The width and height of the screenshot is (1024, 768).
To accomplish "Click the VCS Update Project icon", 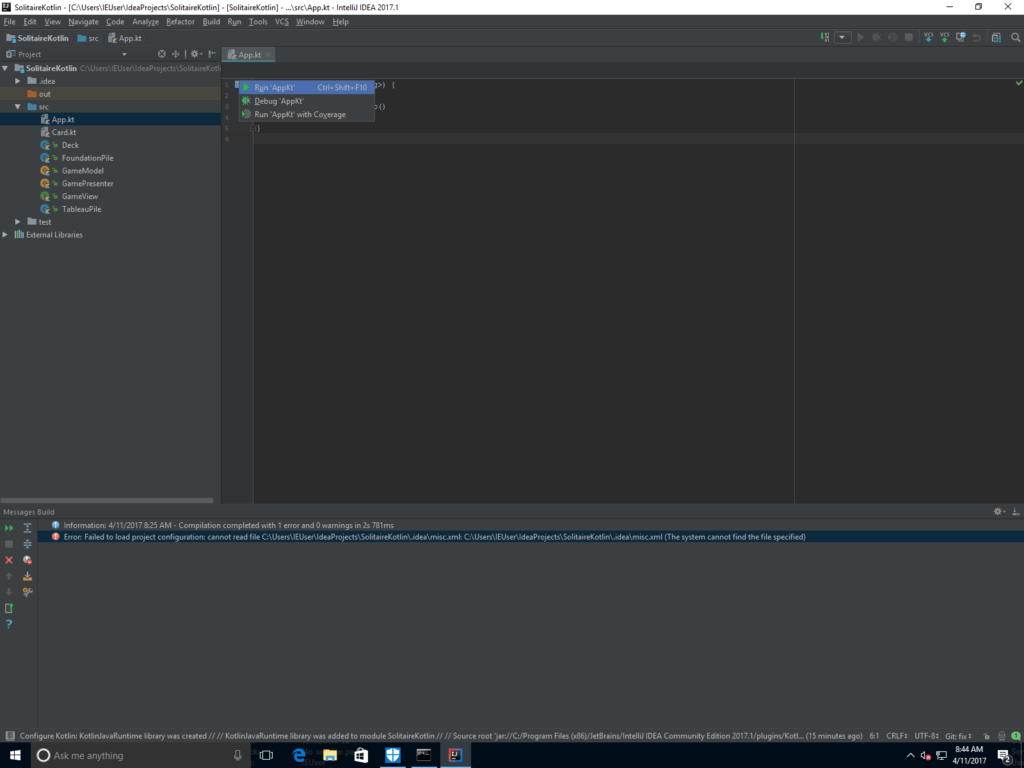I will click(x=928, y=38).
